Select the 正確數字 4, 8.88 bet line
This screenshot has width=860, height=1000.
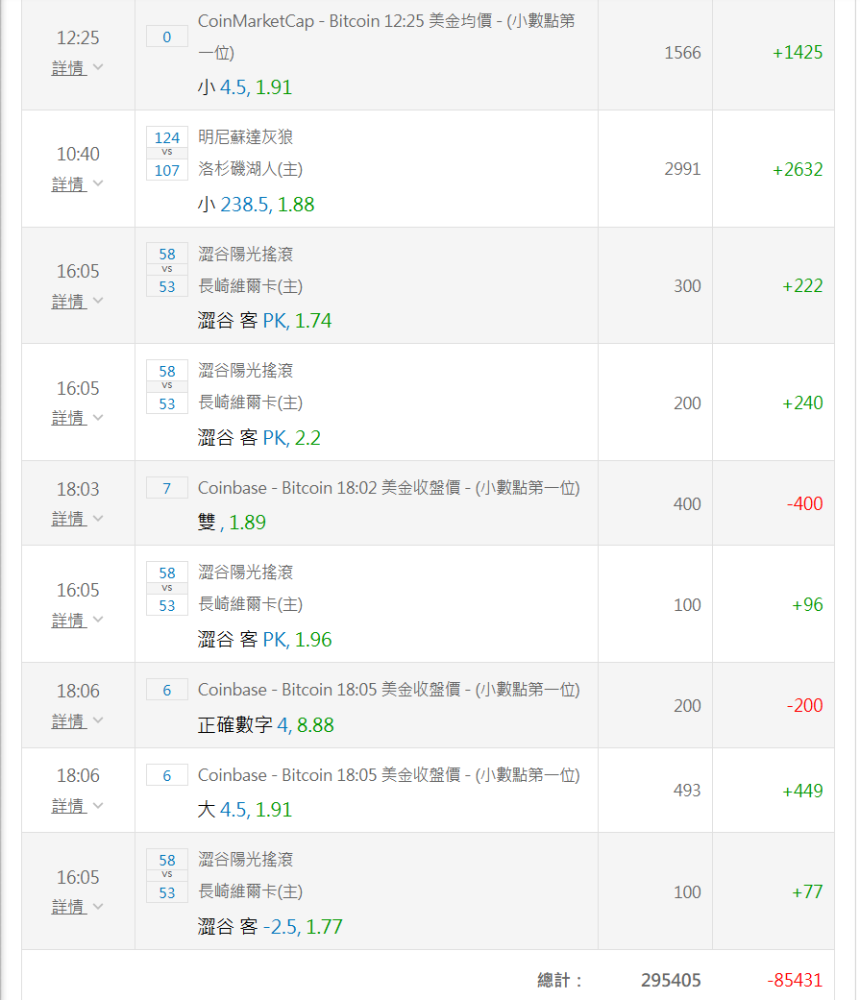pos(266,725)
